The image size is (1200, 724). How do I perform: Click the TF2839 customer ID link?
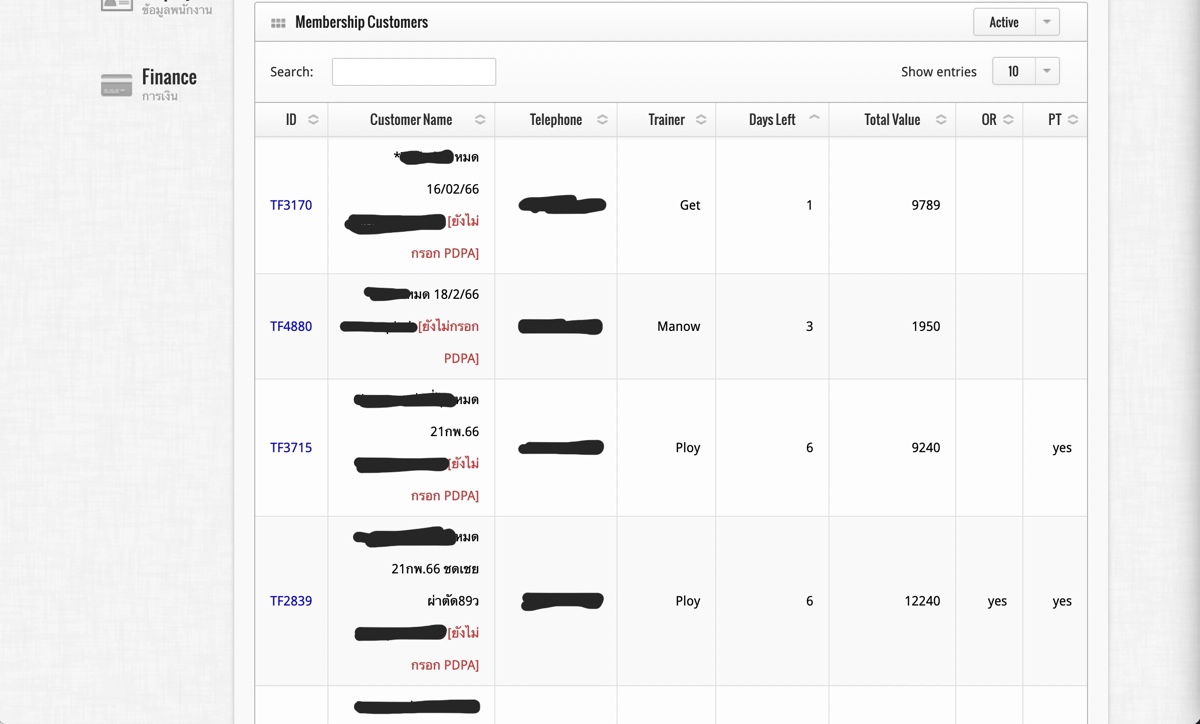(291, 601)
